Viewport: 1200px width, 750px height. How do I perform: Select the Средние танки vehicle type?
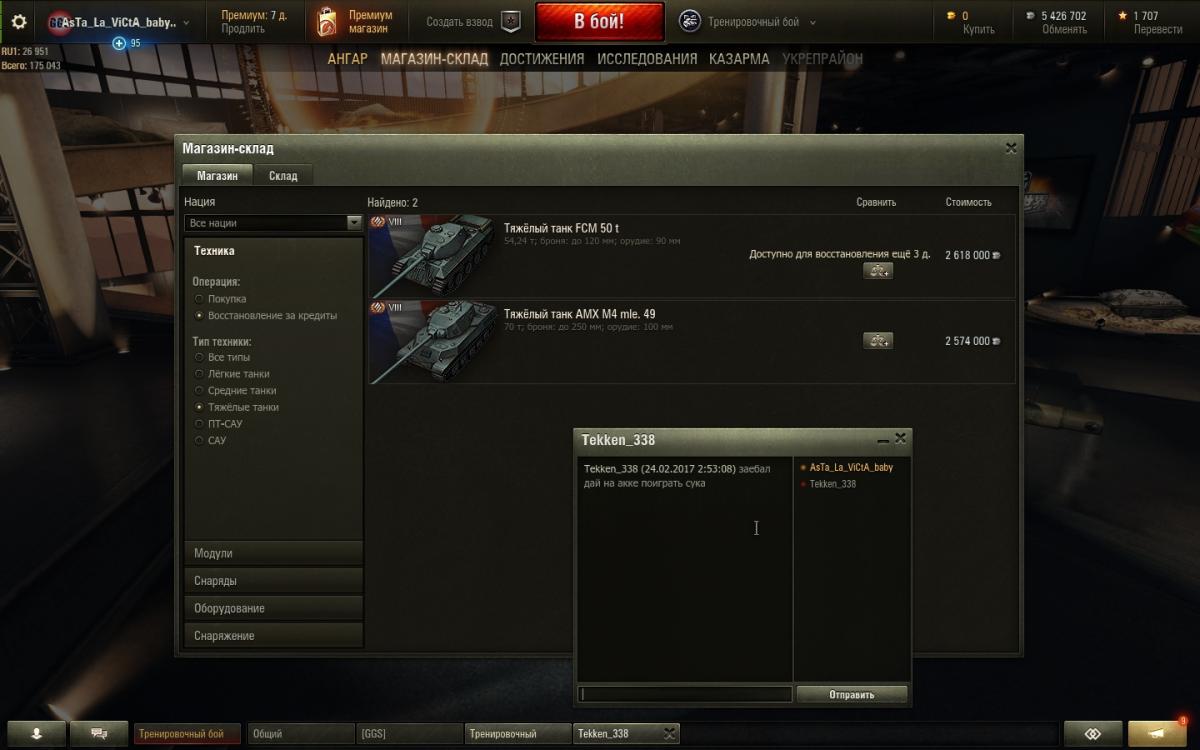199,391
